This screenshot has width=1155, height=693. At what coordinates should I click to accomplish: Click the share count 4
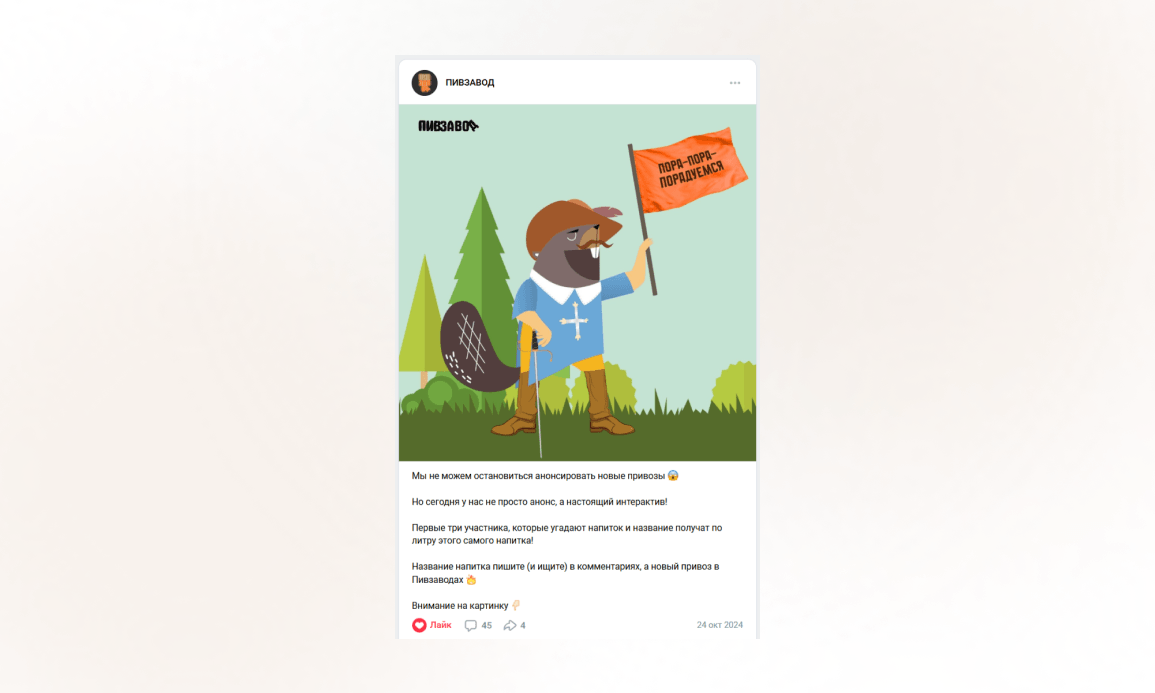click(523, 625)
